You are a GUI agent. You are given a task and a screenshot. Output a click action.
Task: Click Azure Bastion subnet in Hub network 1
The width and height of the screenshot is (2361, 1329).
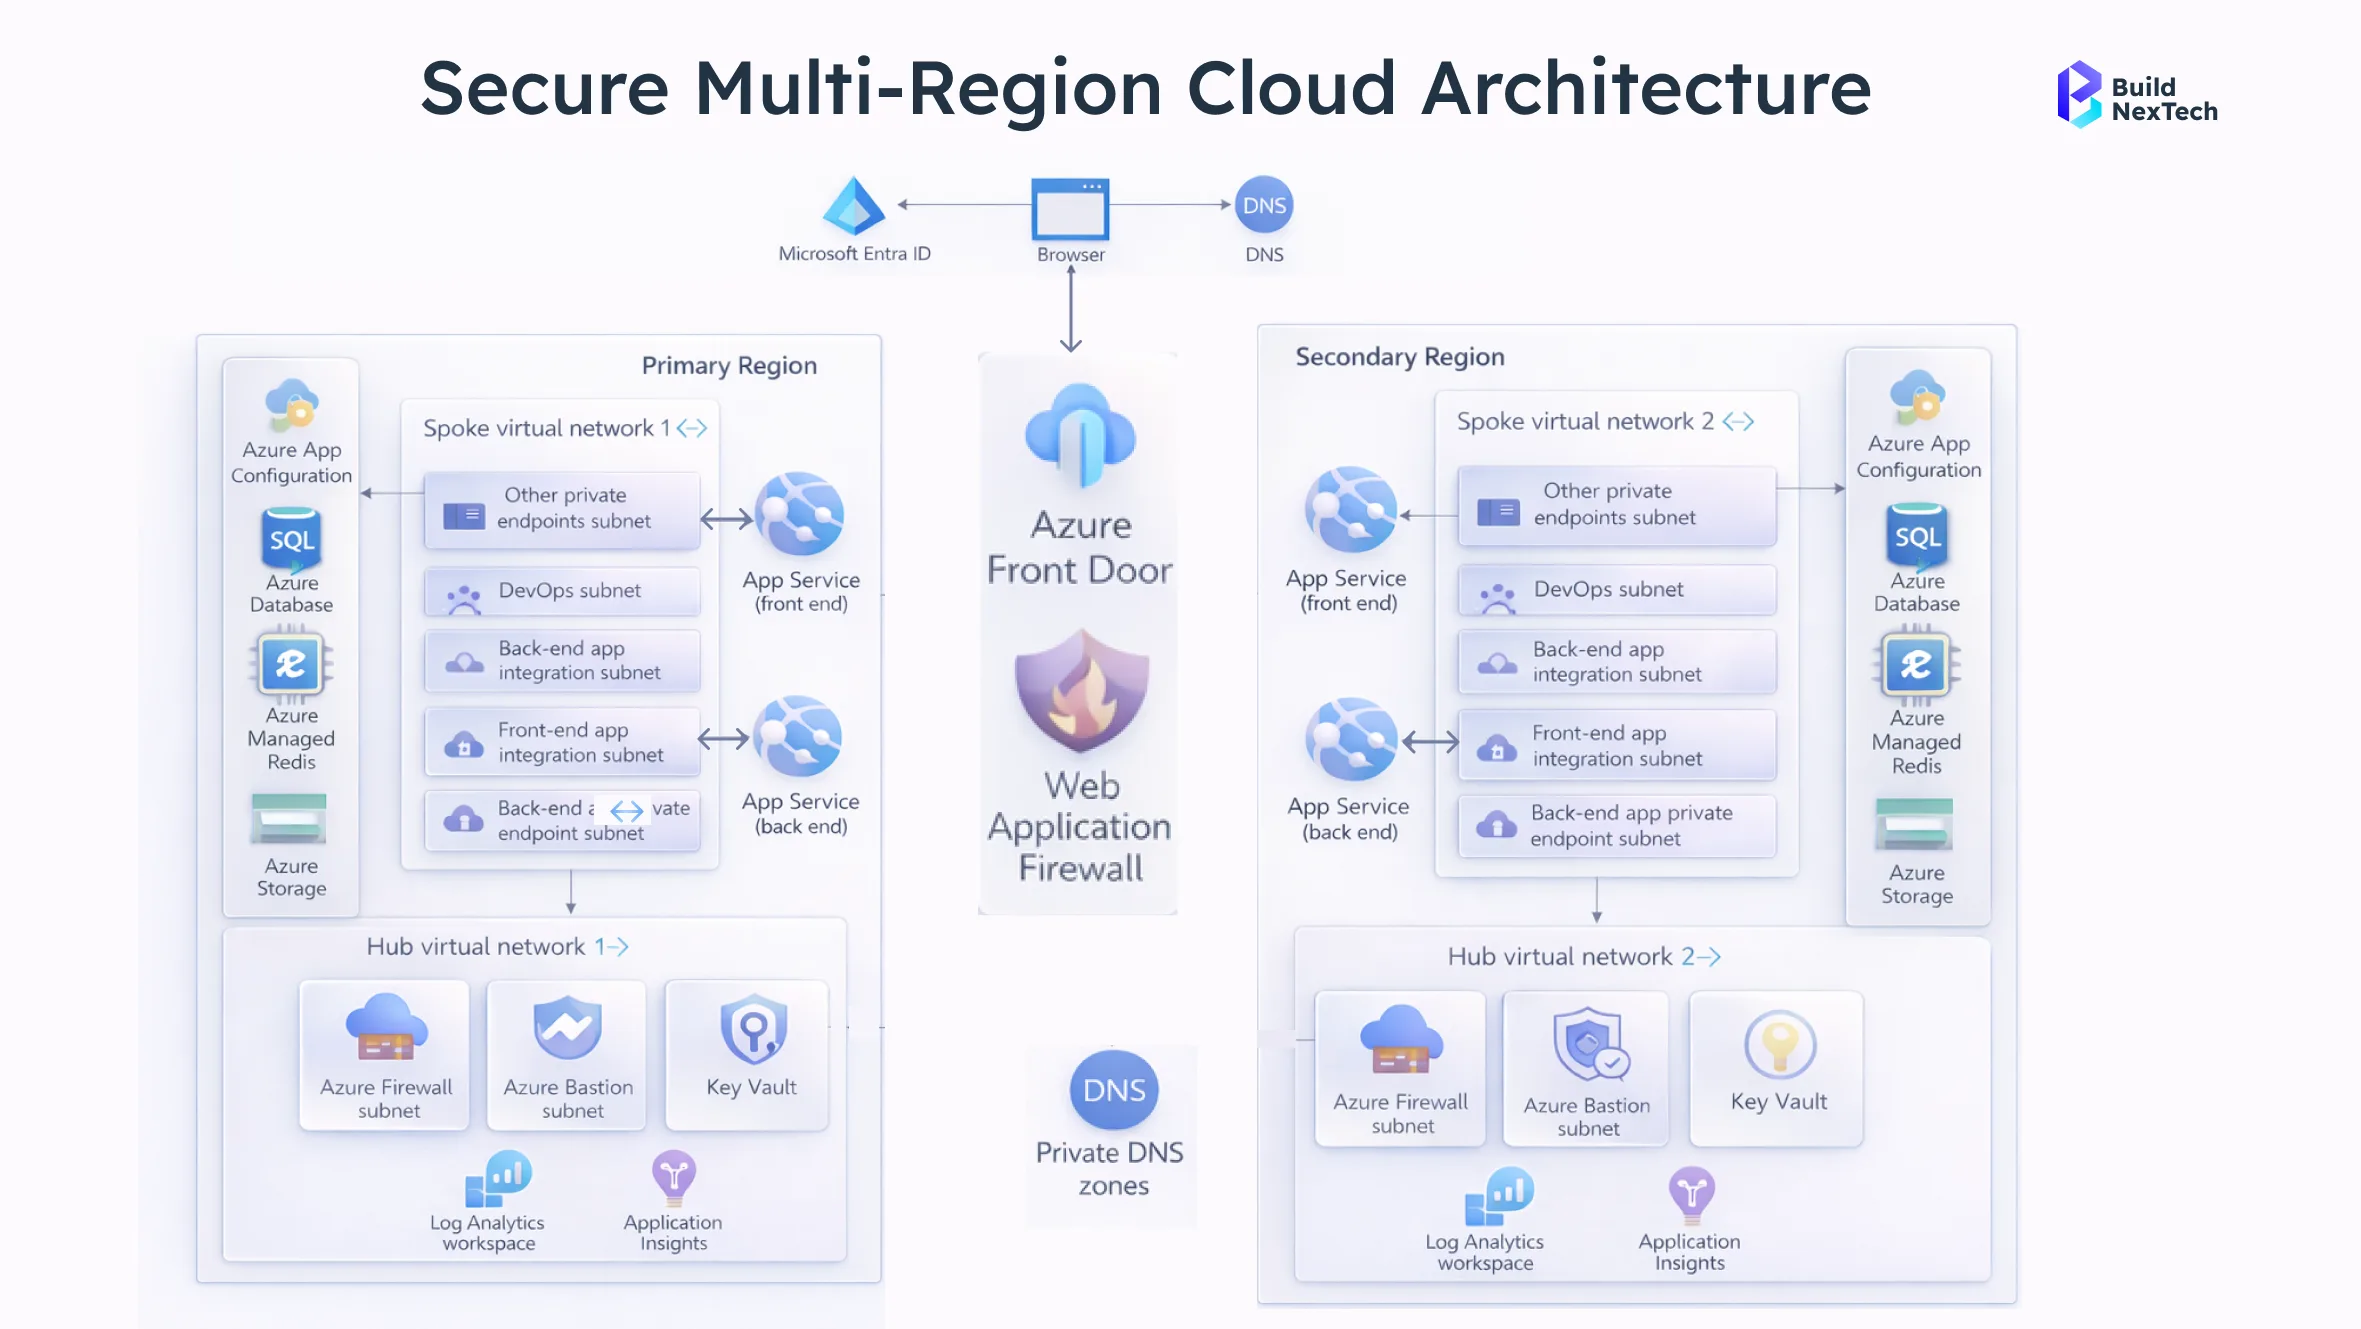click(x=567, y=1054)
